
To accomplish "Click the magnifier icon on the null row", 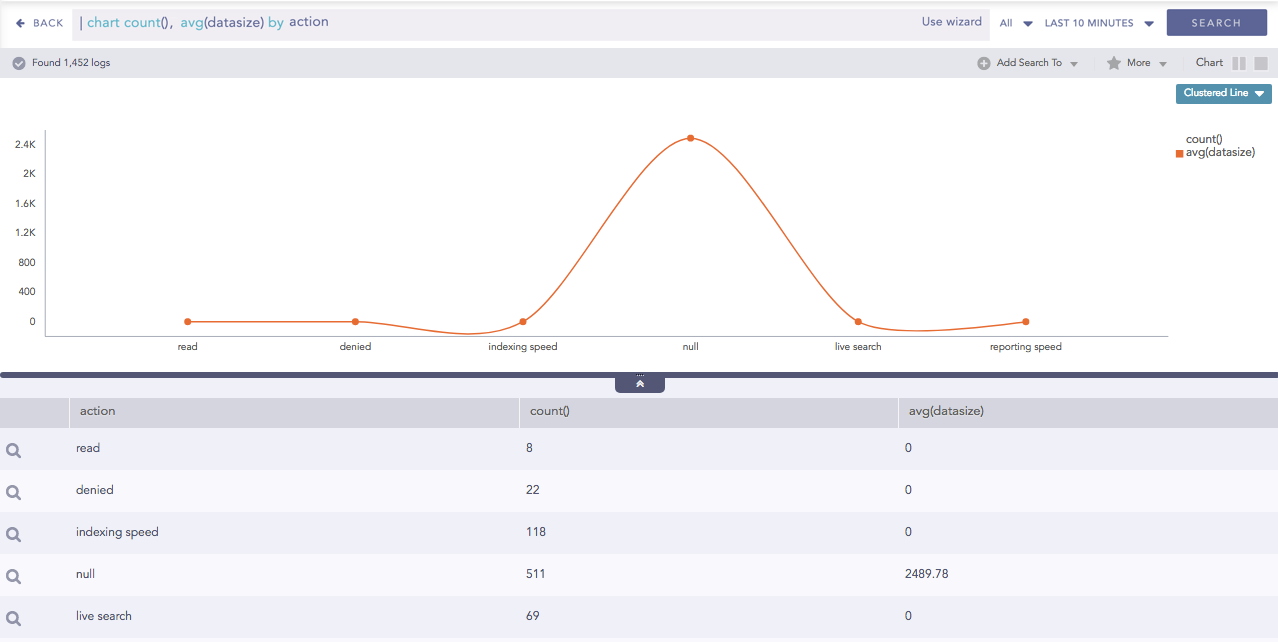I will pyautogui.click(x=13, y=575).
